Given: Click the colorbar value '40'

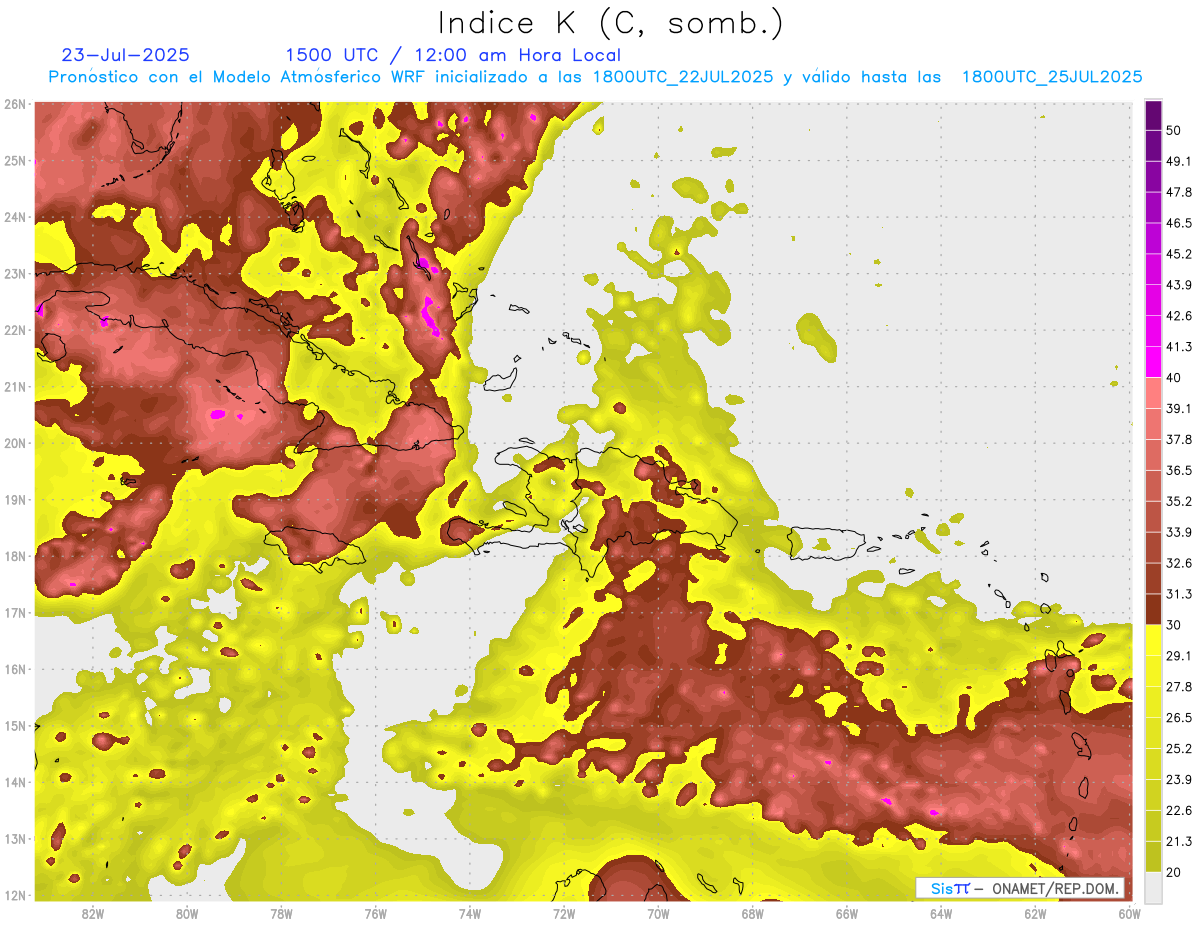Looking at the screenshot, I should [1173, 378].
